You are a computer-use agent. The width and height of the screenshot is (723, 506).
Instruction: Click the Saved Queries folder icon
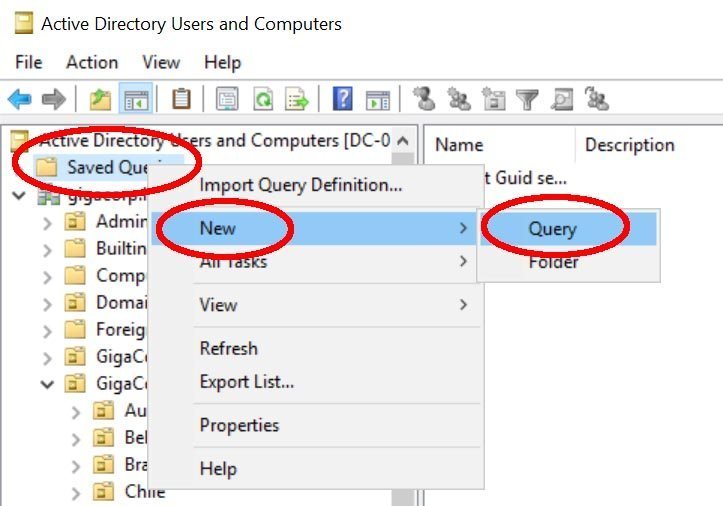[x=47, y=167]
